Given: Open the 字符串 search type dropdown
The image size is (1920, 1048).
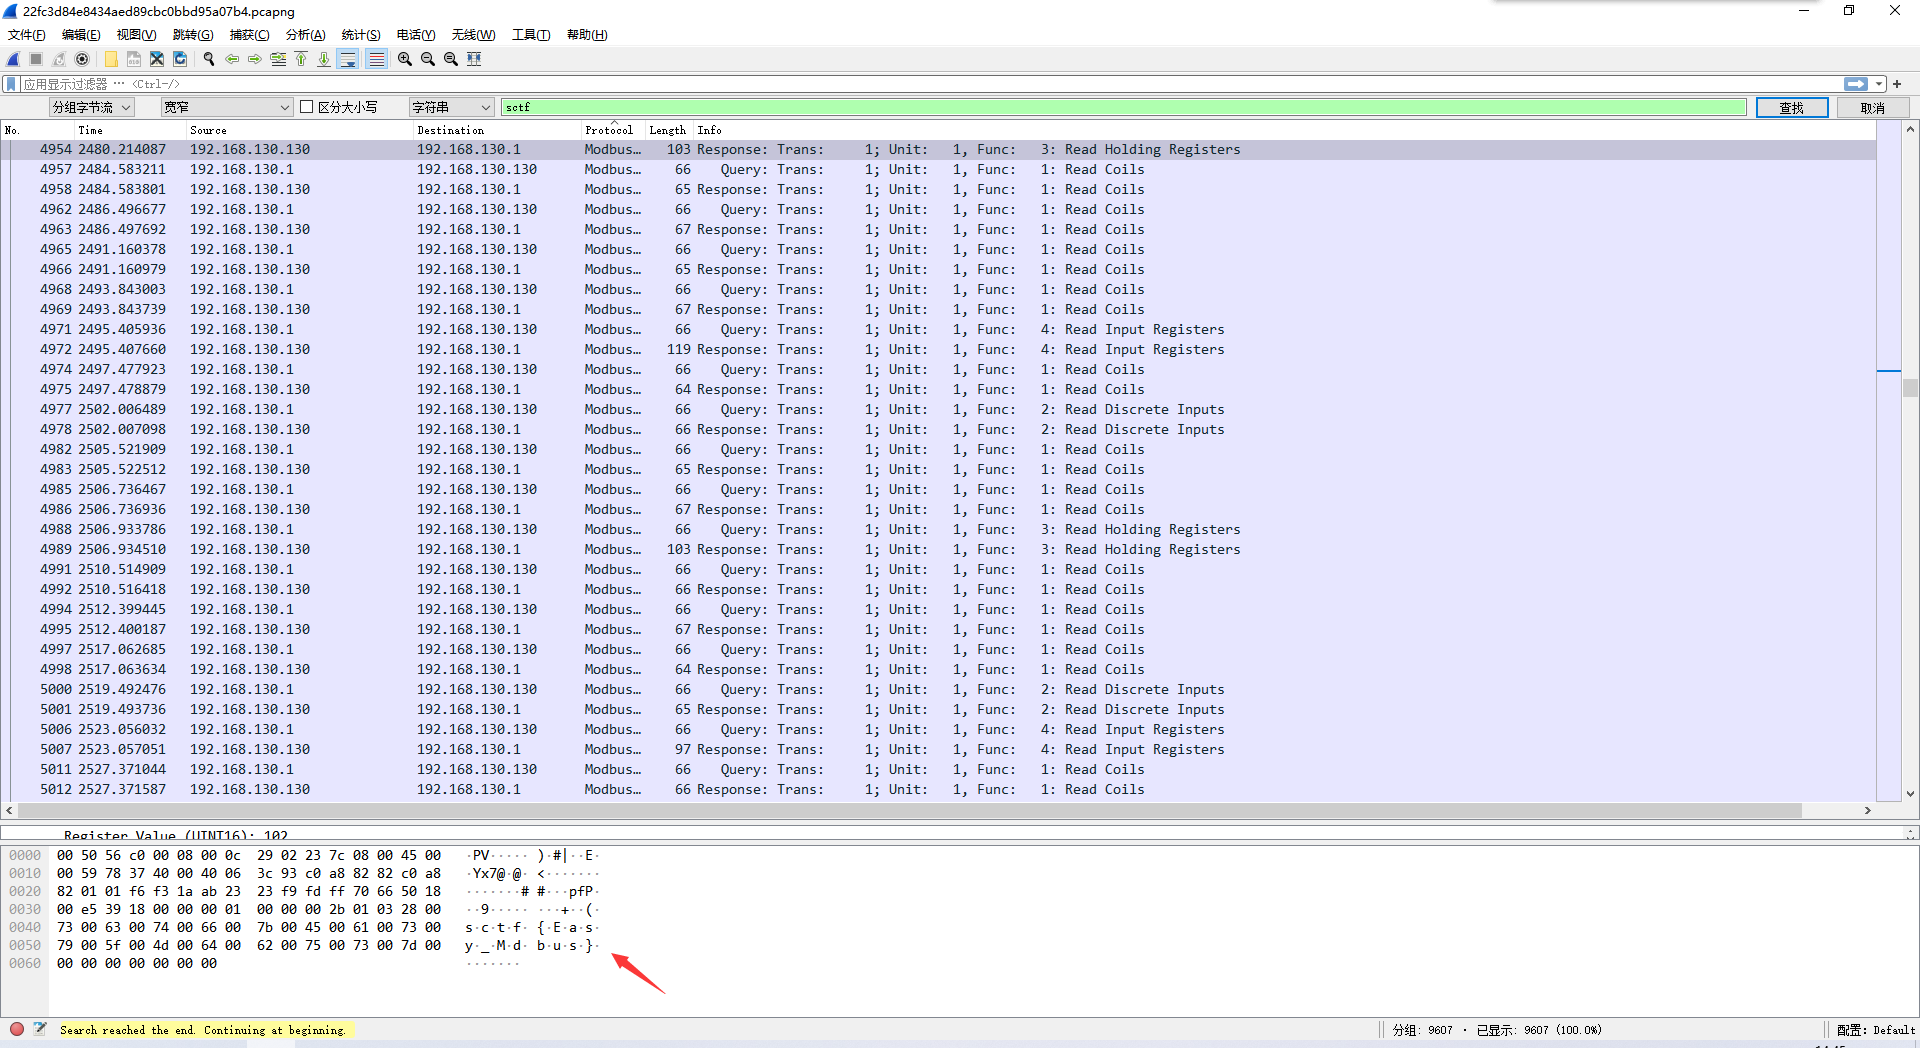Looking at the screenshot, I should [452, 107].
